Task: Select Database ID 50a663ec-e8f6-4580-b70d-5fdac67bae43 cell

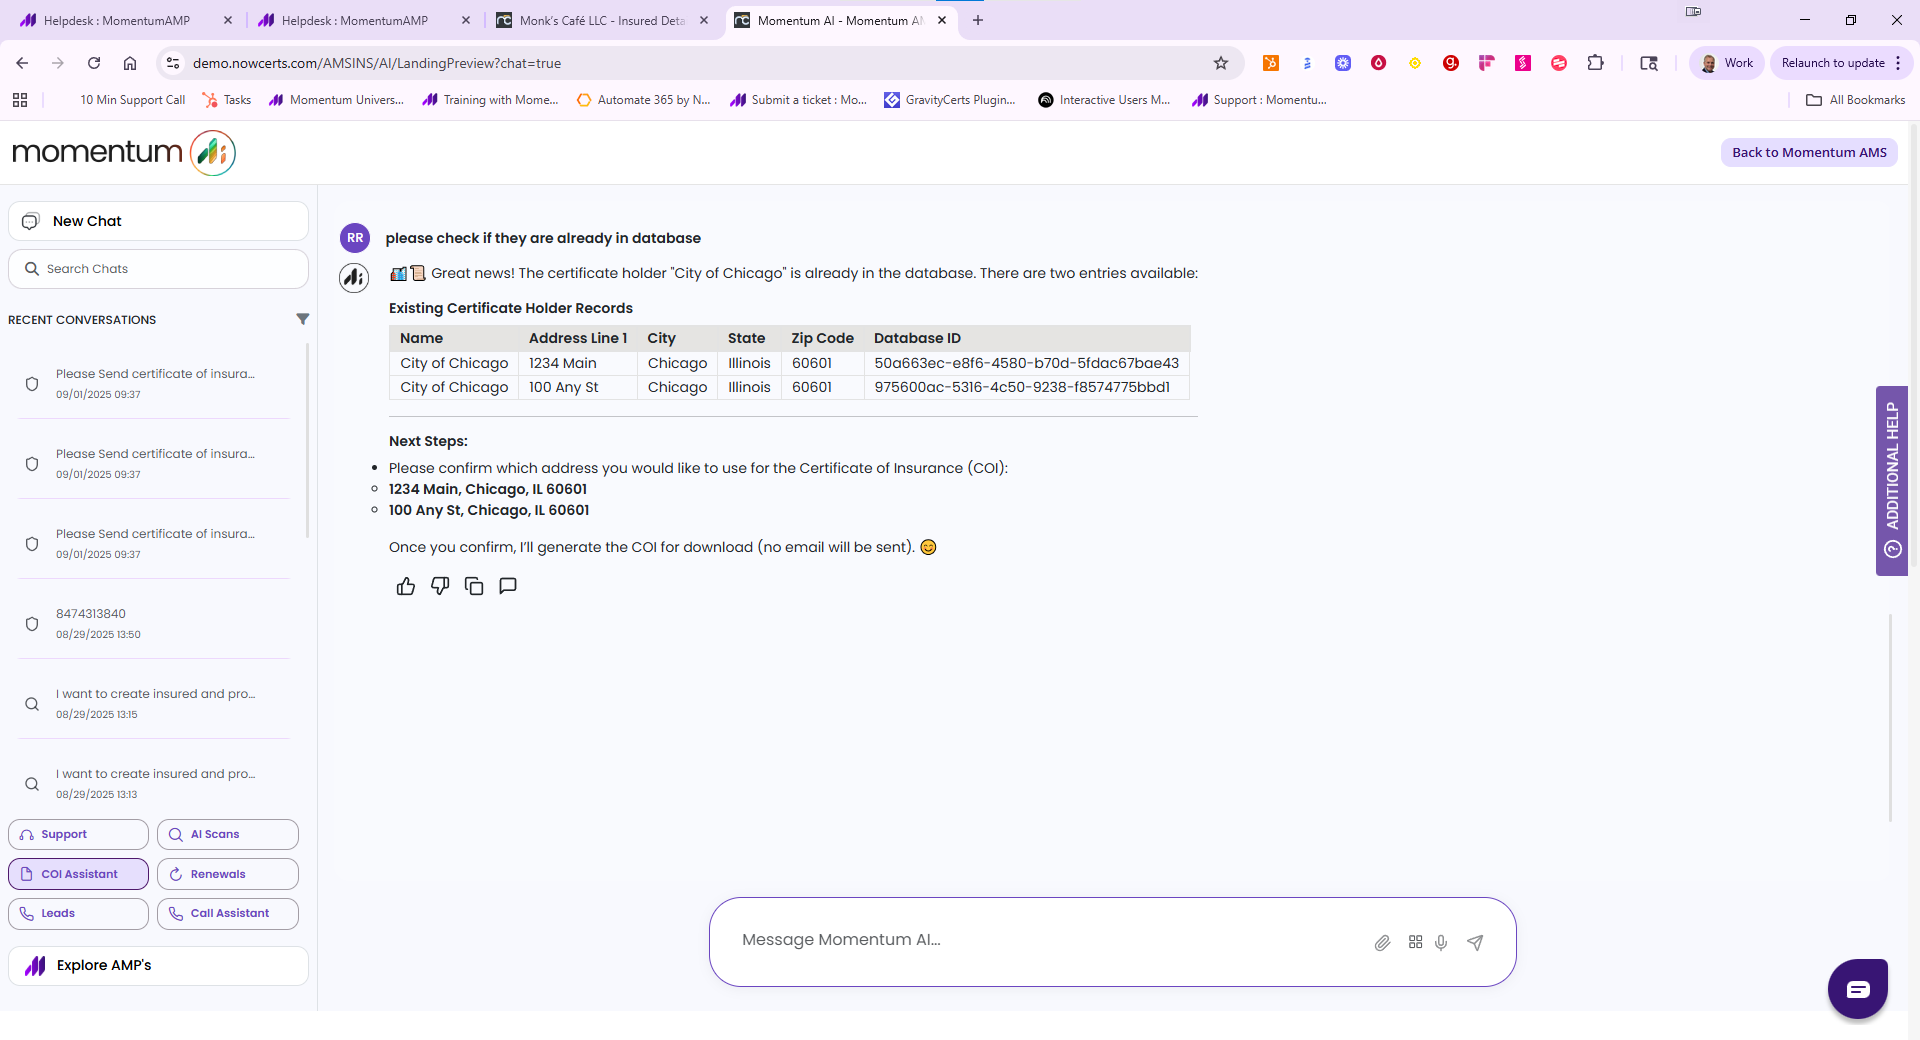Action: tap(1027, 363)
